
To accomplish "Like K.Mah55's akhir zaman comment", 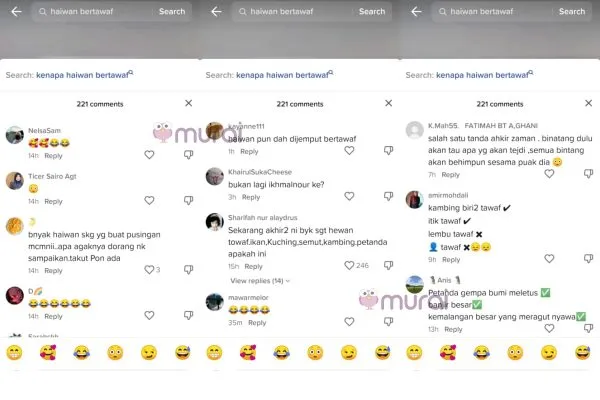I will [x=549, y=174].
